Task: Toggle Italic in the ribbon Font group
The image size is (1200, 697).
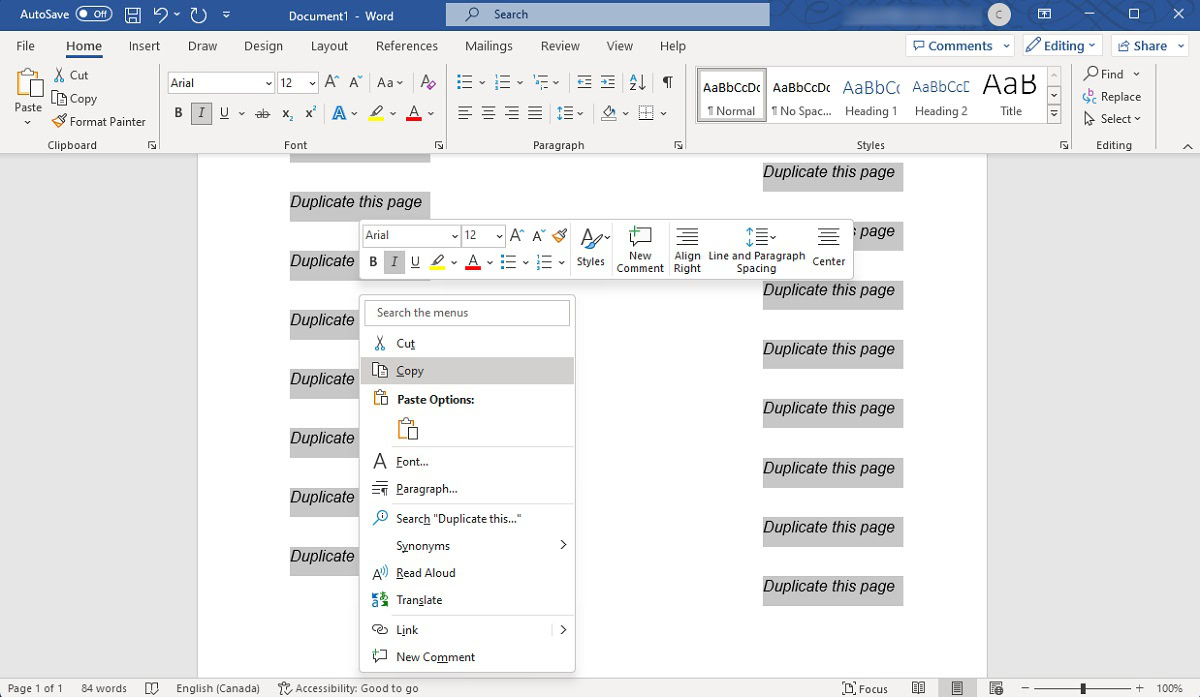Action: click(201, 114)
